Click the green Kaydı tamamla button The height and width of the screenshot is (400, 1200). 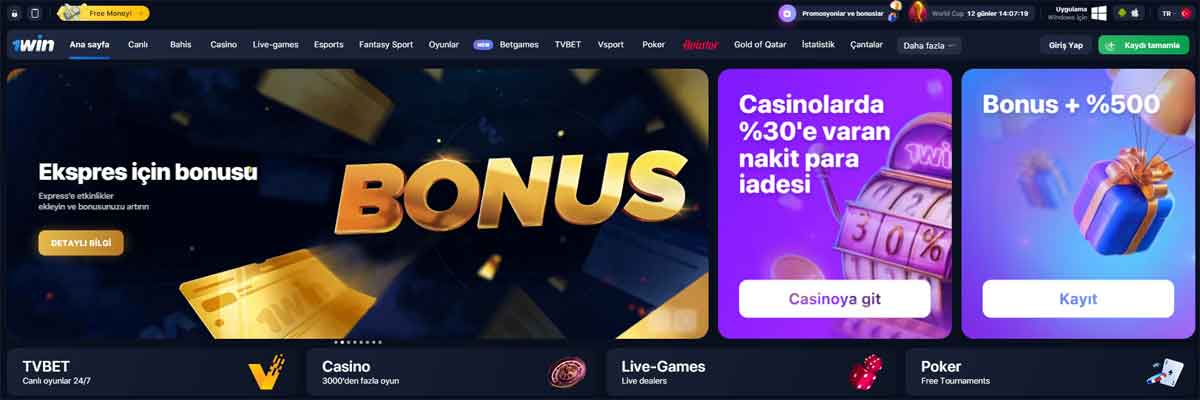click(1143, 45)
